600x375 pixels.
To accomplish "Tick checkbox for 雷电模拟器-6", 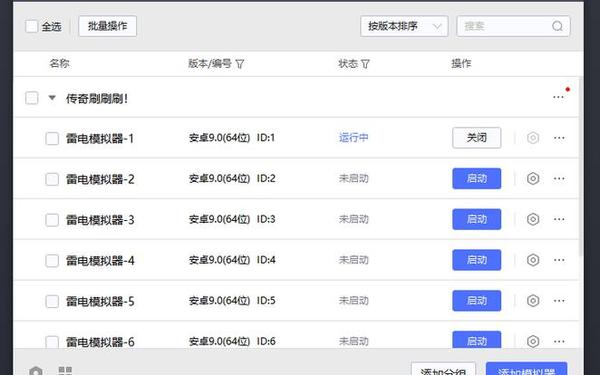I will point(52,342).
